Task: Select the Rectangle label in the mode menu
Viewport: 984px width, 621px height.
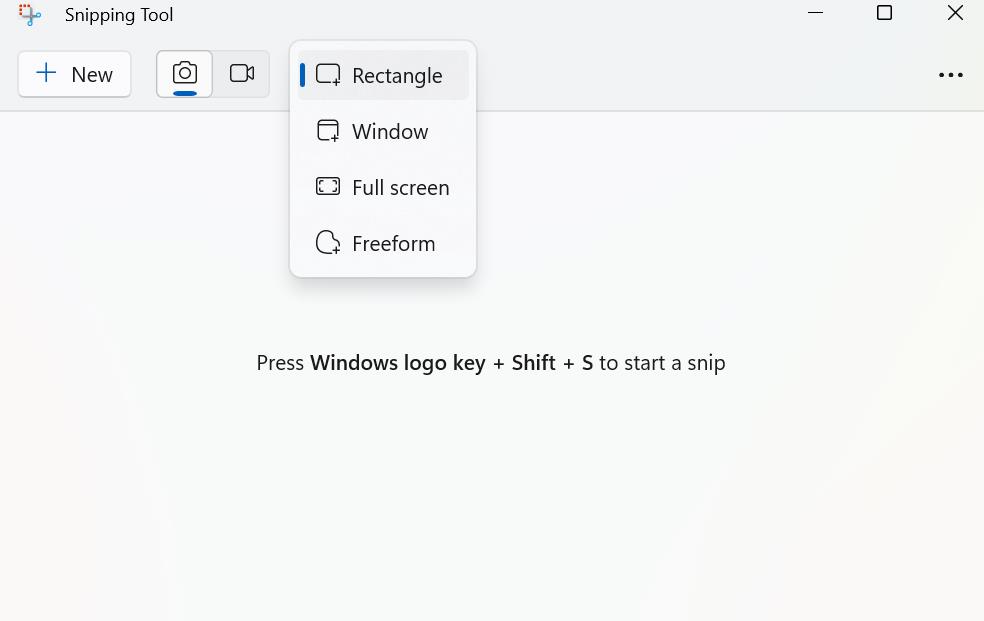Action: (x=397, y=76)
